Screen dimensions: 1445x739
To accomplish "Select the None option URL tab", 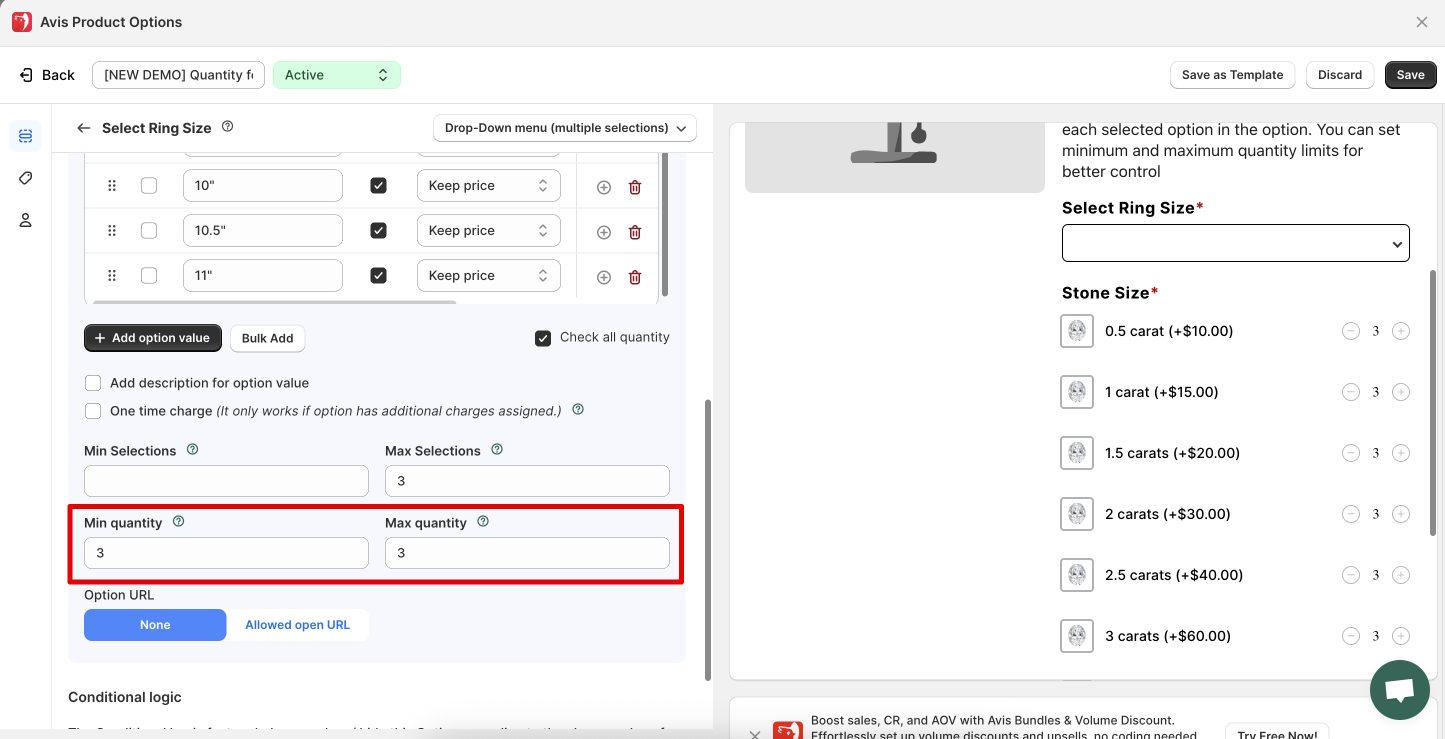I will click(x=155, y=625).
